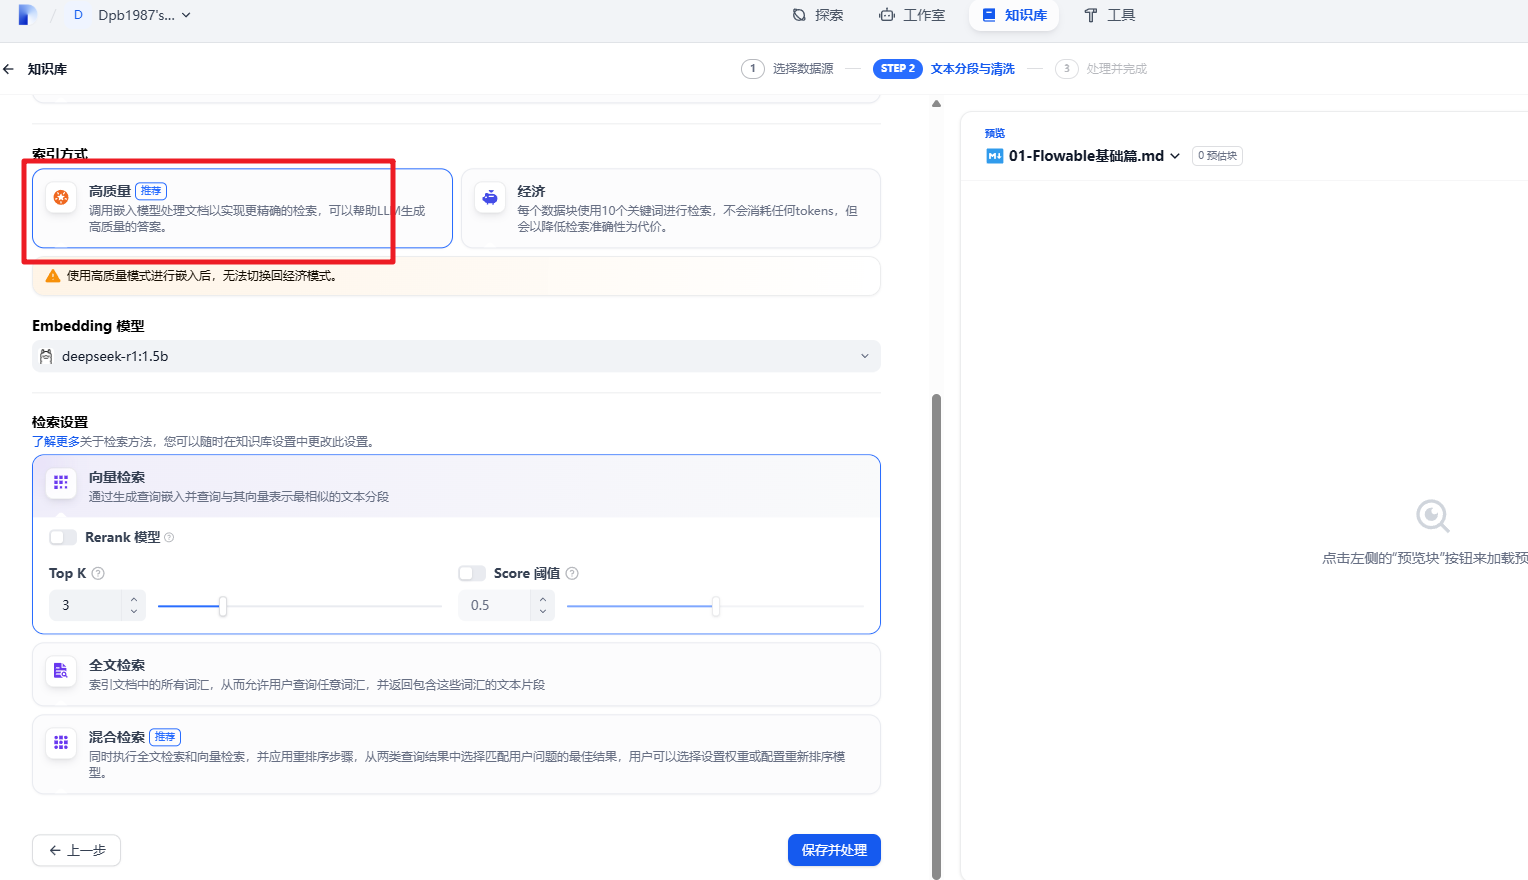
Task: Click the 经济 index mode icon
Action: 490,197
